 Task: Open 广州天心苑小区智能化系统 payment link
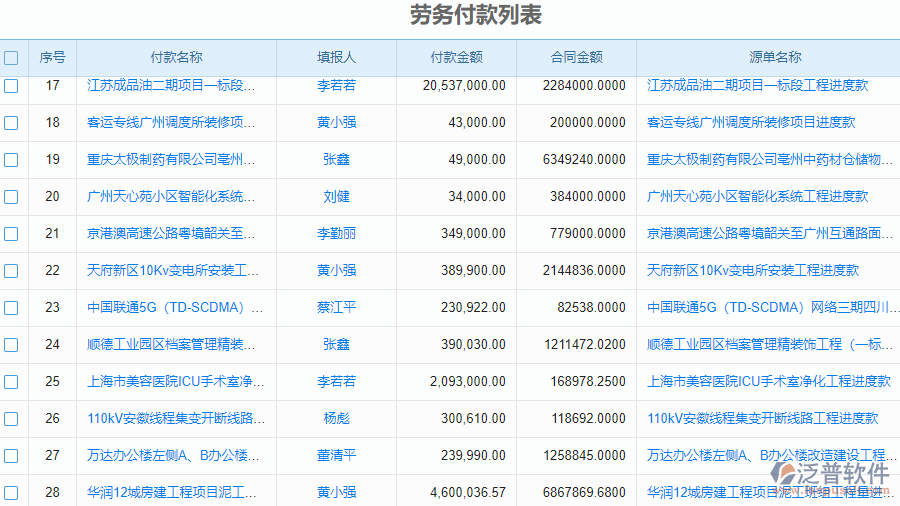tap(171, 197)
